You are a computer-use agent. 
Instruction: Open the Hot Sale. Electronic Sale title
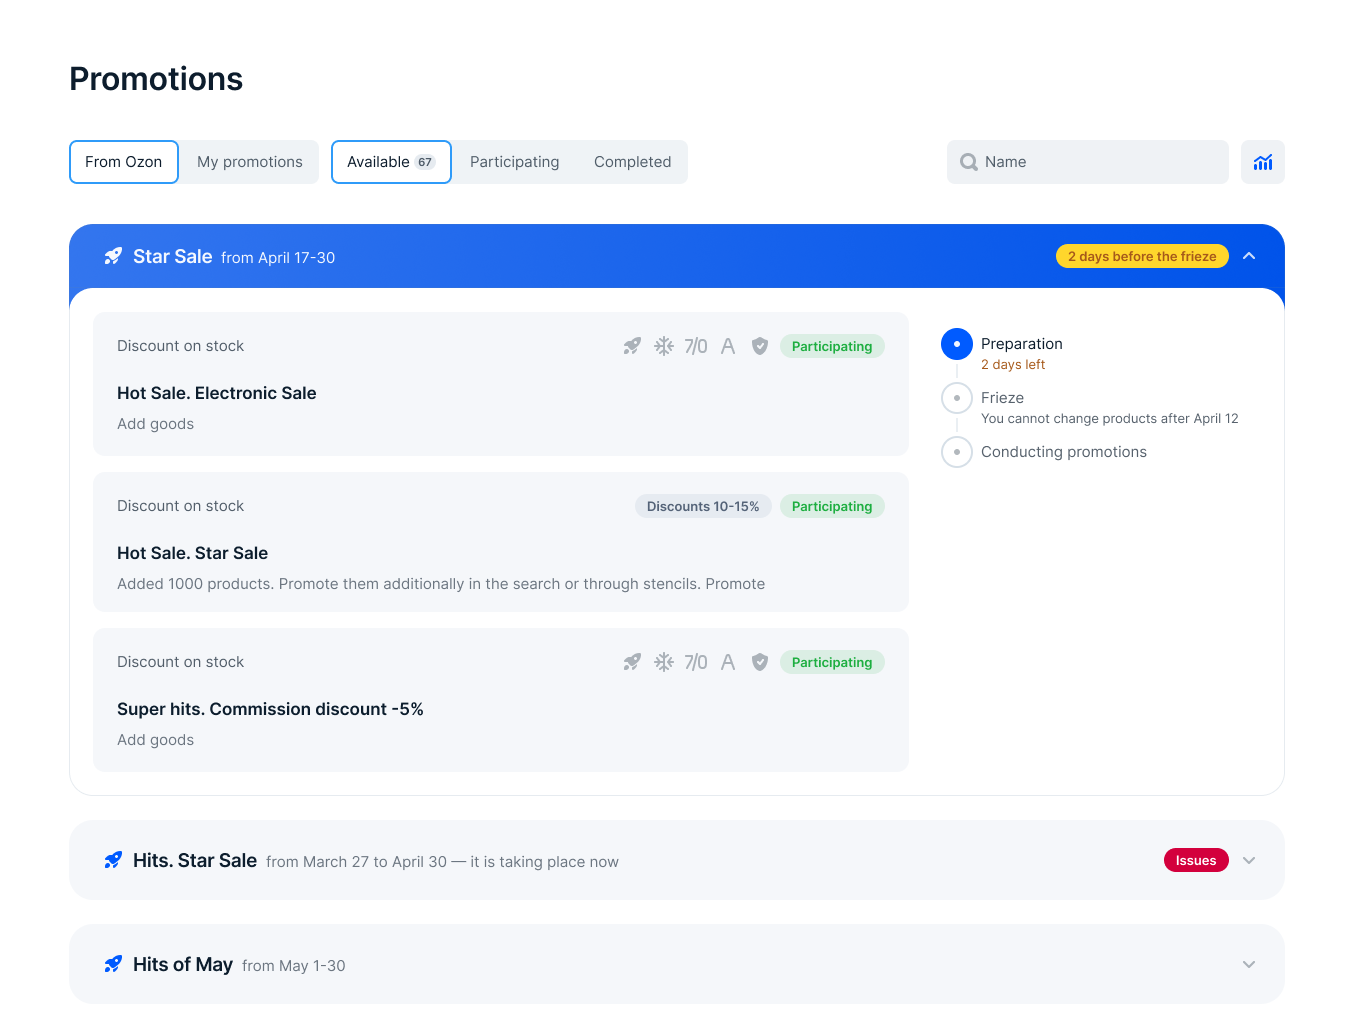coord(217,393)
